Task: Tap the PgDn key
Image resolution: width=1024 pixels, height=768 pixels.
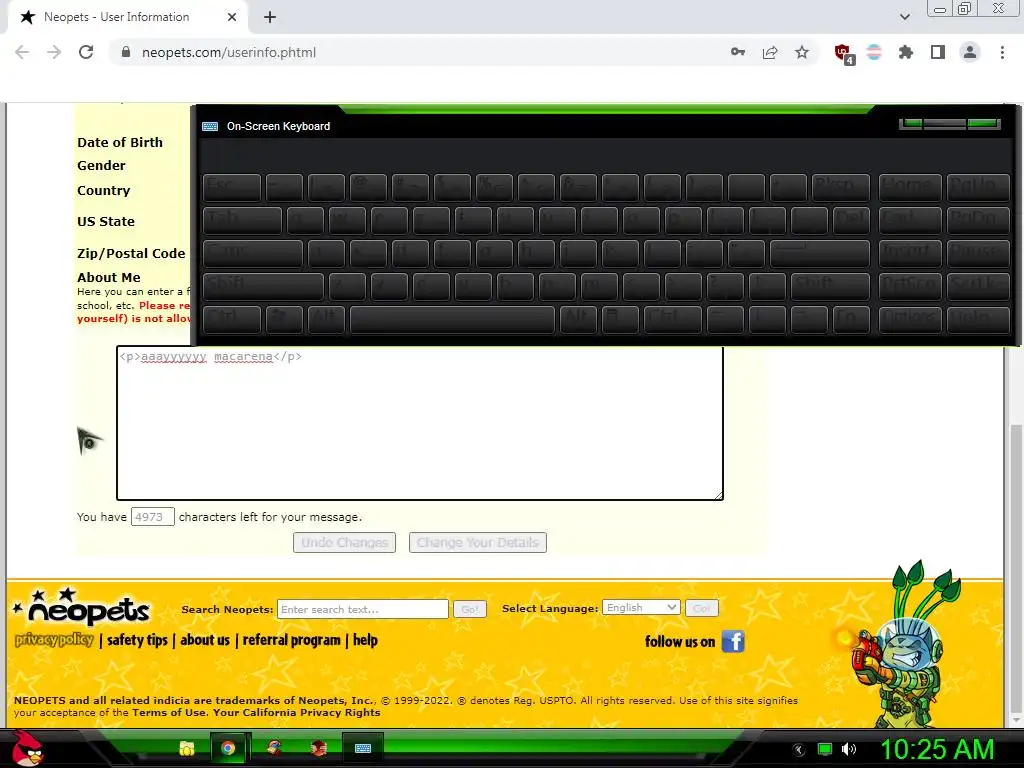Action: point(978,221)
